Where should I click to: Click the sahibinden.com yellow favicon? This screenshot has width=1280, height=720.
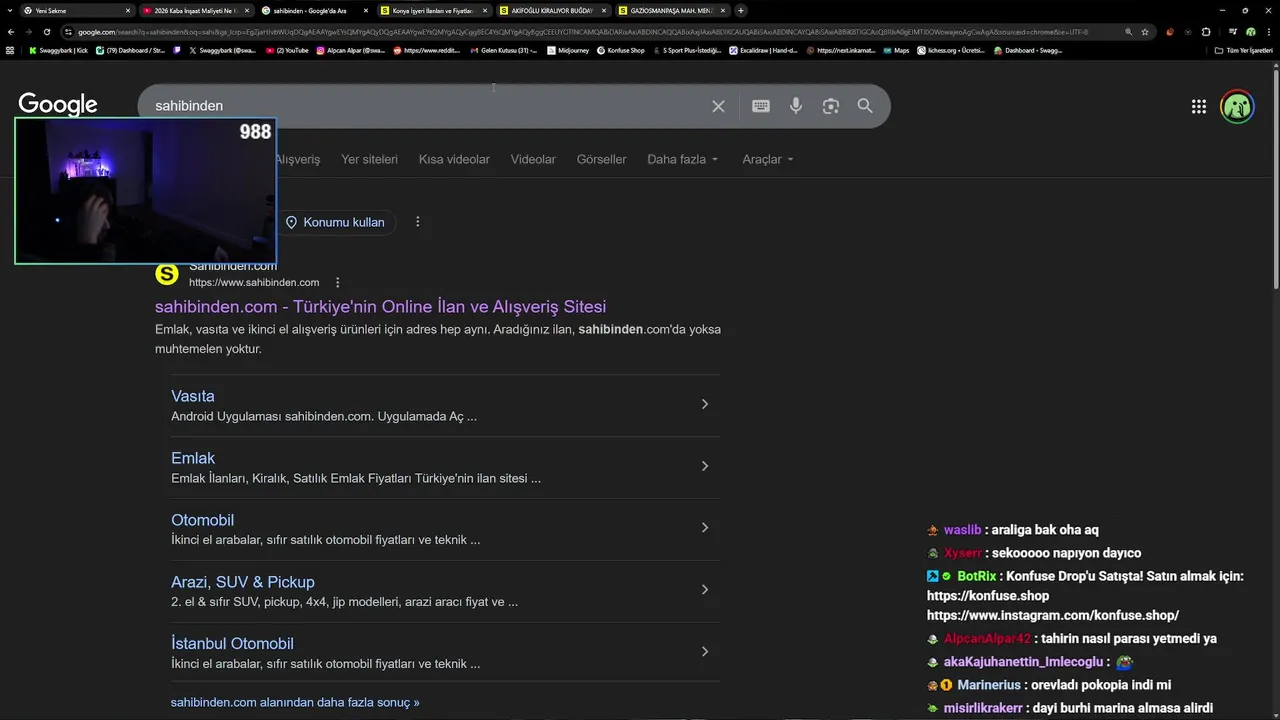167,274
